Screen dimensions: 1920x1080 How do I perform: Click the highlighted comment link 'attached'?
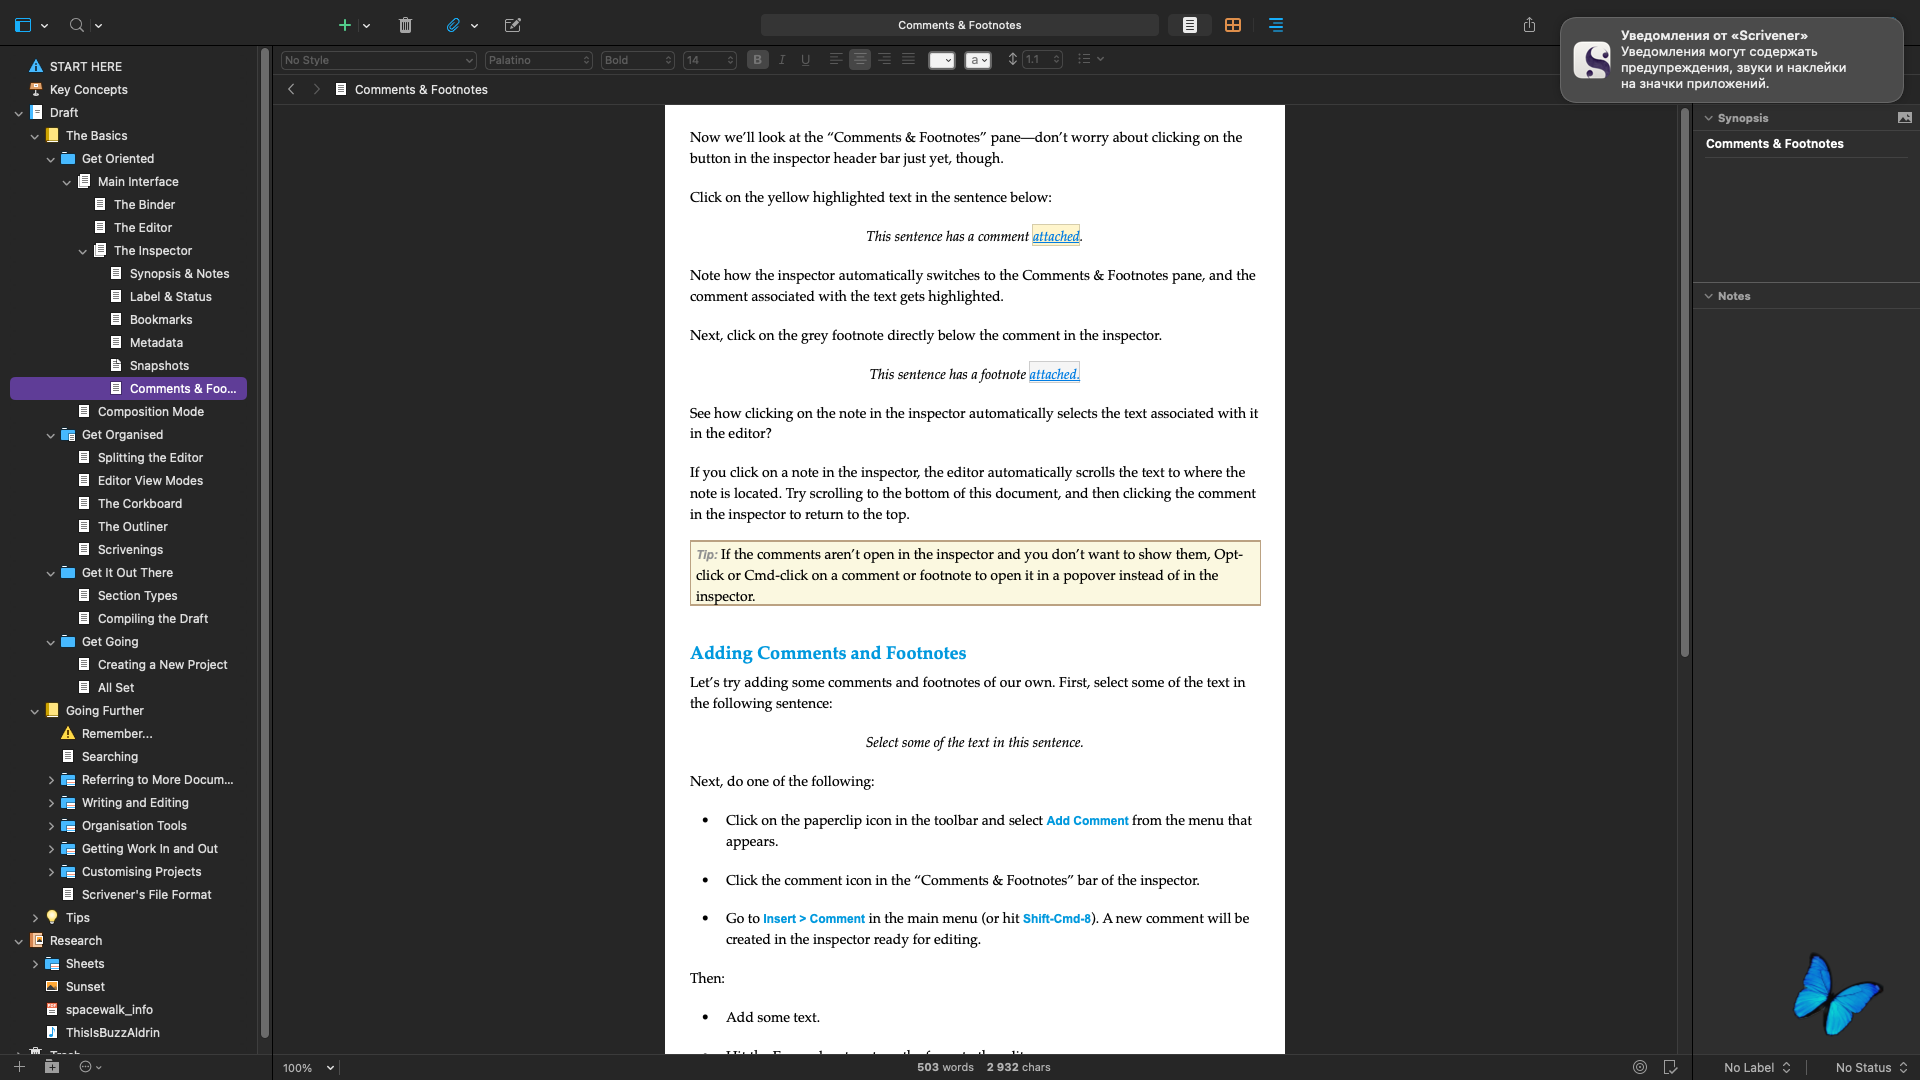1055,236
